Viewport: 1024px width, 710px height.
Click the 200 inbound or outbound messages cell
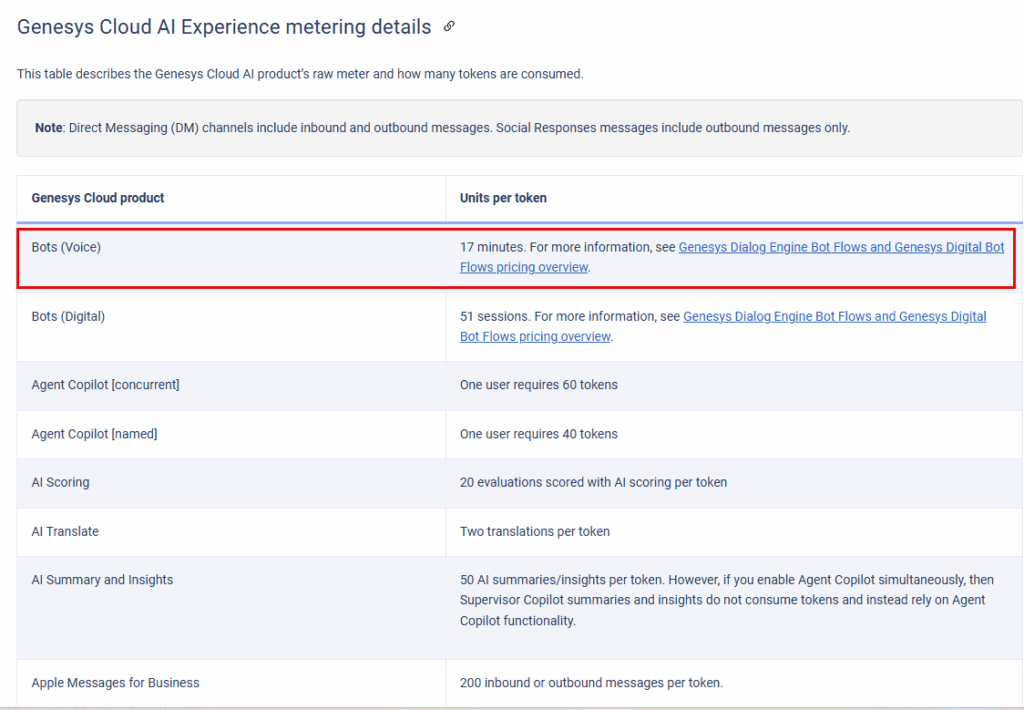coord(590,683)
